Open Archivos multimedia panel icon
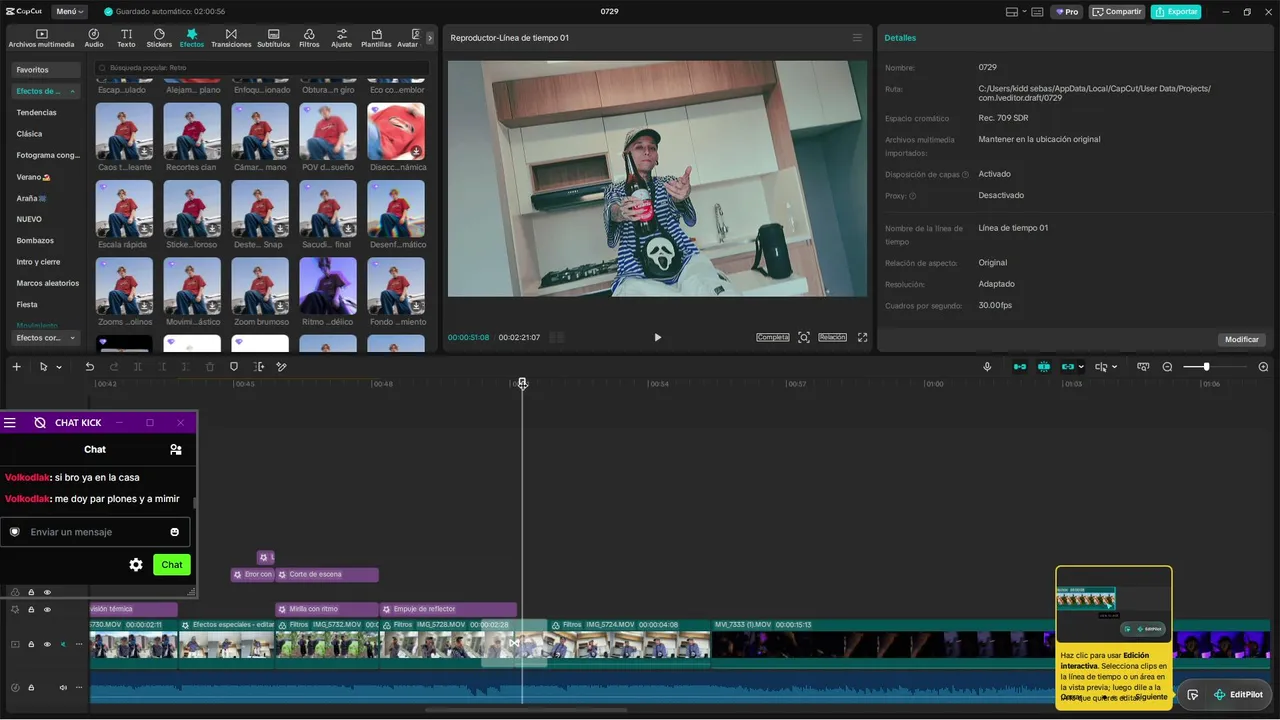 (x=41, y=38)
